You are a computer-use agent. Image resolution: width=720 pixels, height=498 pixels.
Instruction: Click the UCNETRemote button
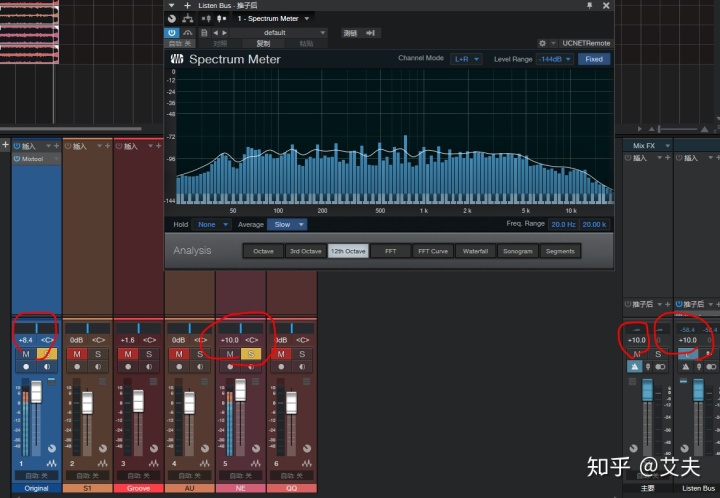coord(586,43)
